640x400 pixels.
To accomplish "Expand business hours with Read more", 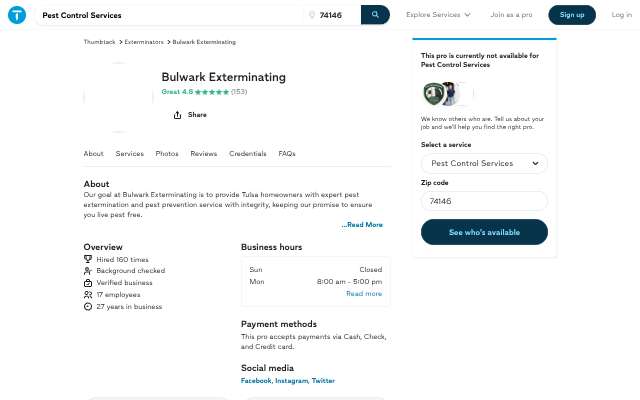I will click(x=364, y=293).
